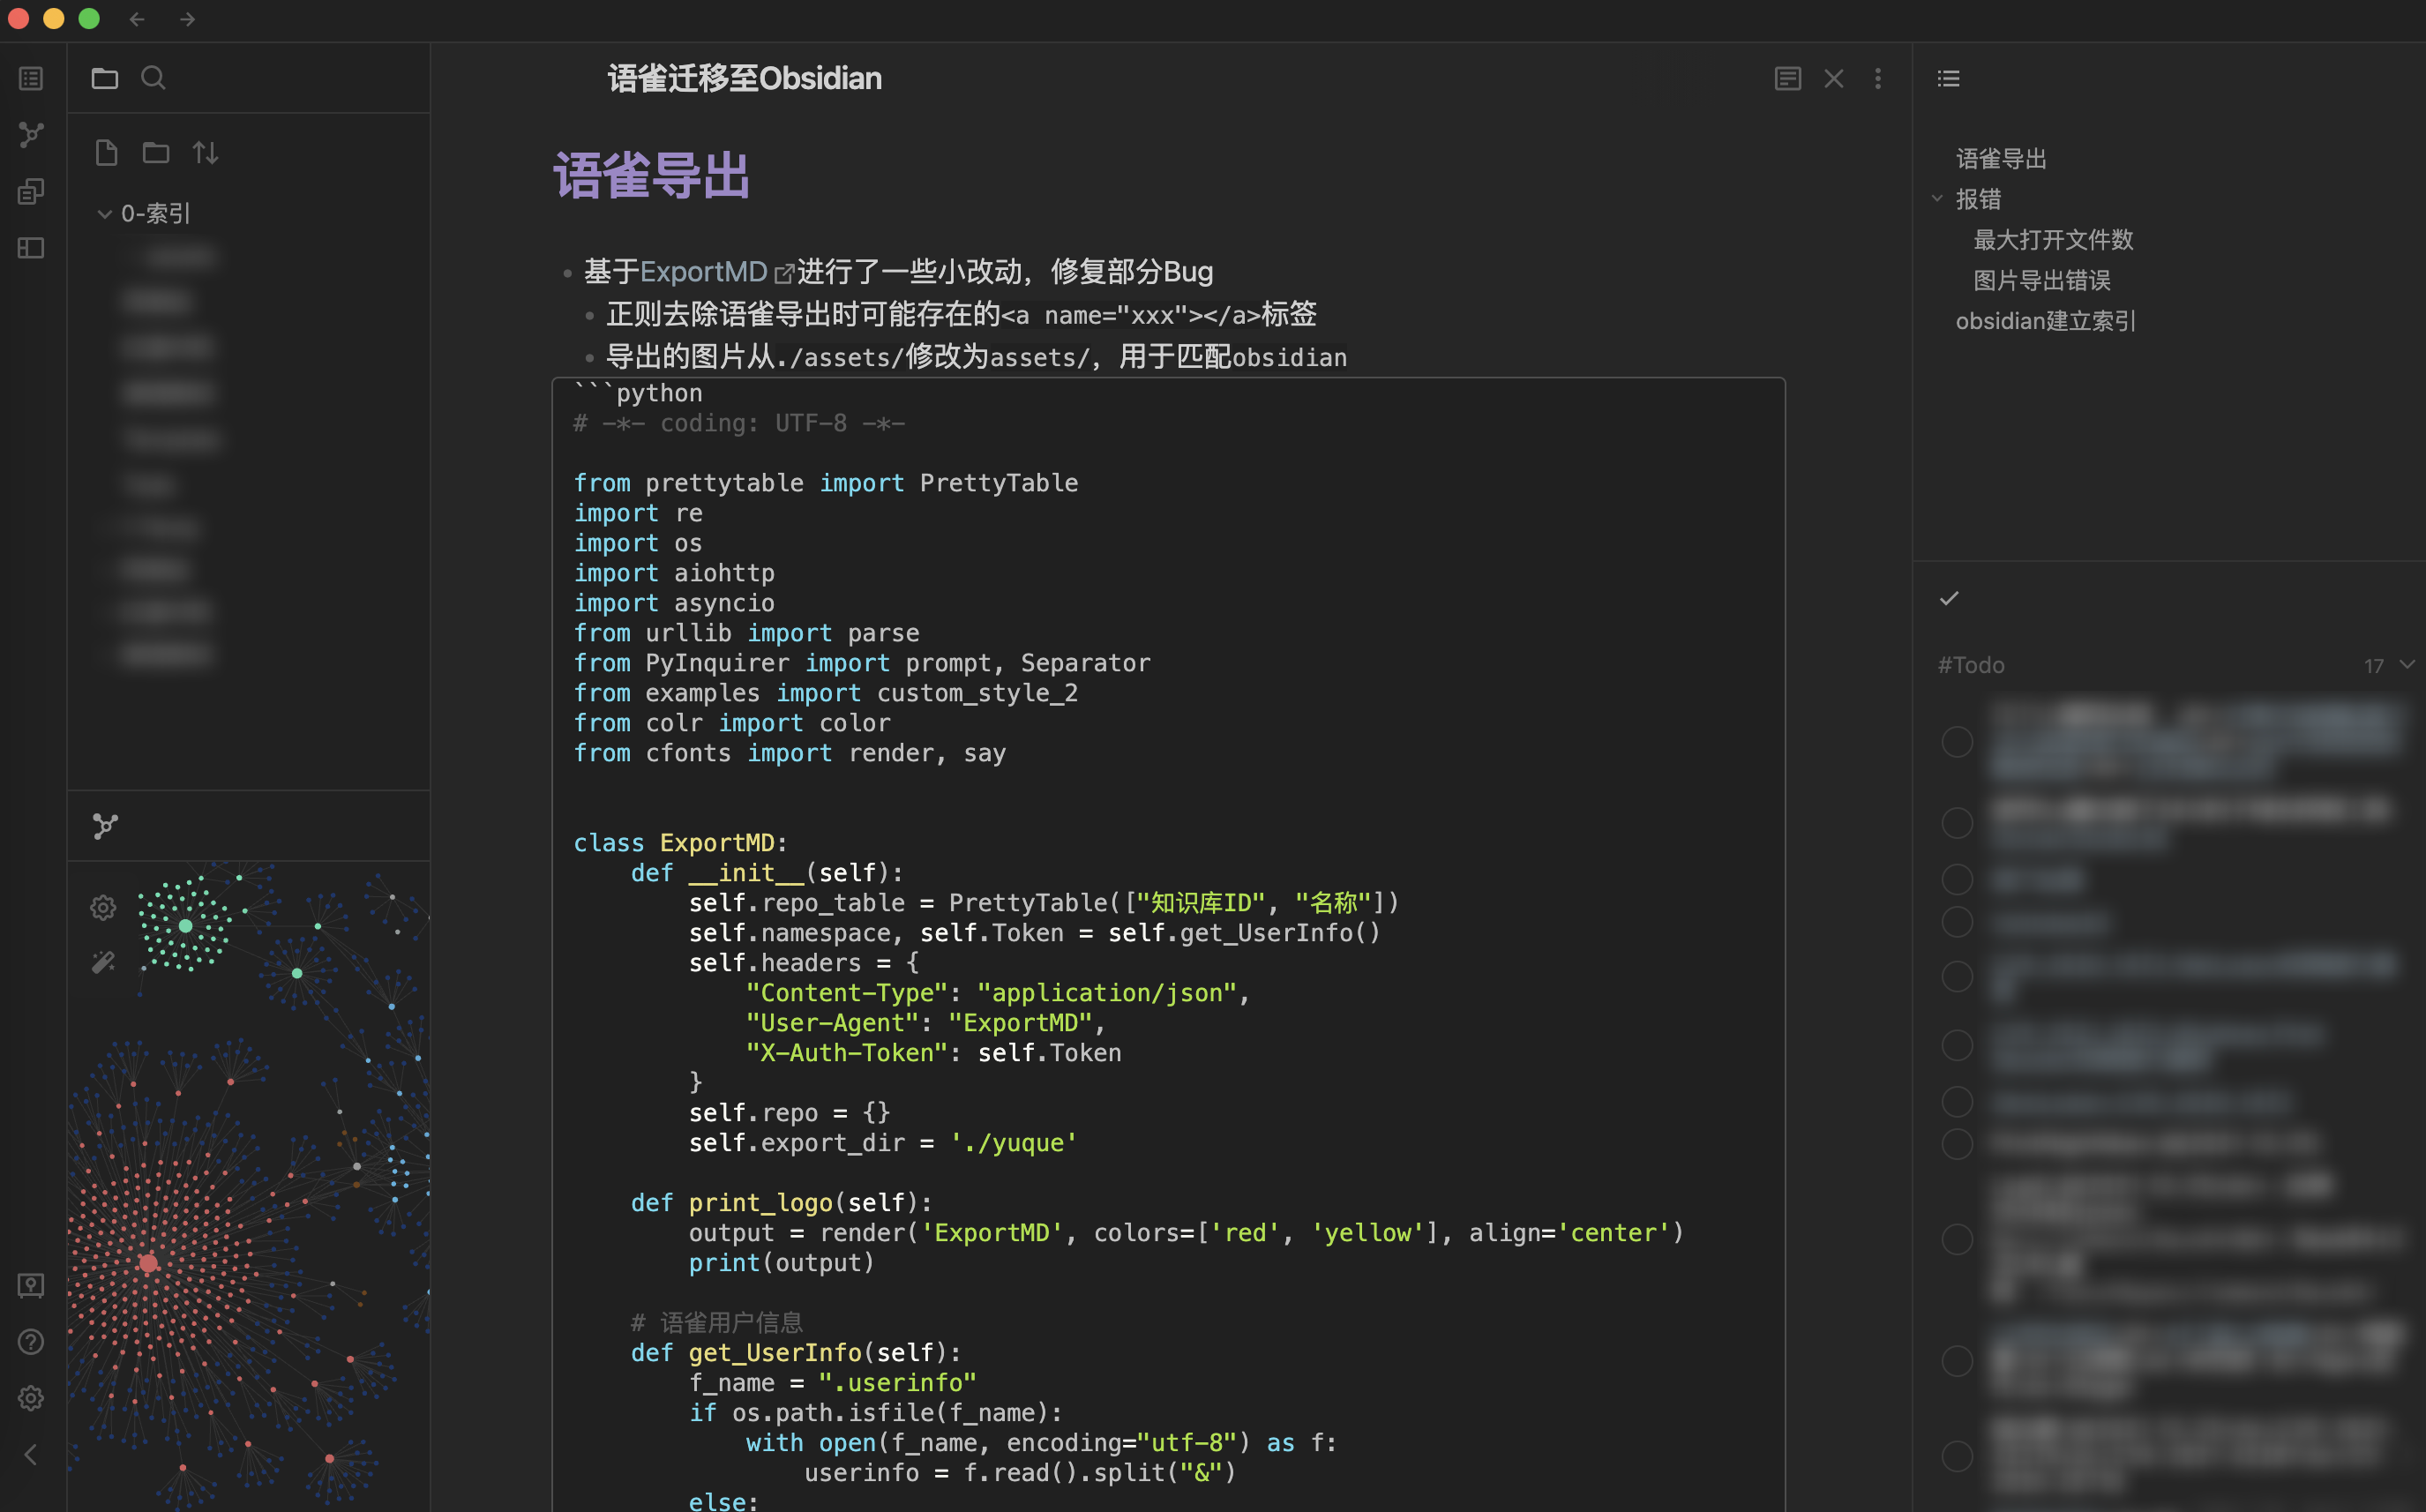Check the first Todo item circle
The height and width of the screenshot is (1512, 2426).
(1957, 742)
